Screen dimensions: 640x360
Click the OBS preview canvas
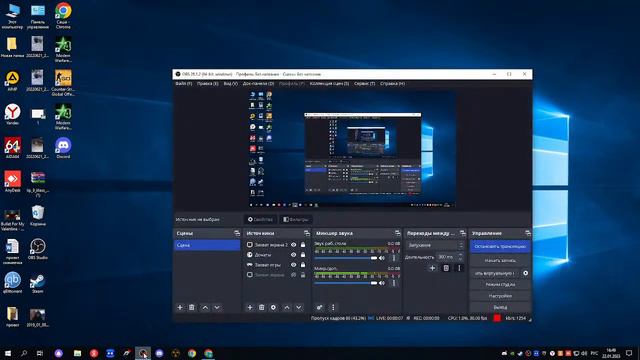(352, 149)
